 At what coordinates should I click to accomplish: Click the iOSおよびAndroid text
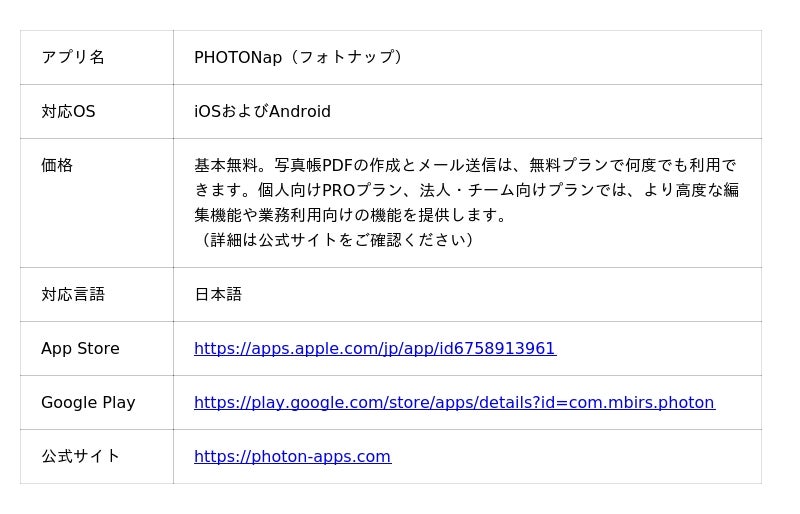pos(262,111)
